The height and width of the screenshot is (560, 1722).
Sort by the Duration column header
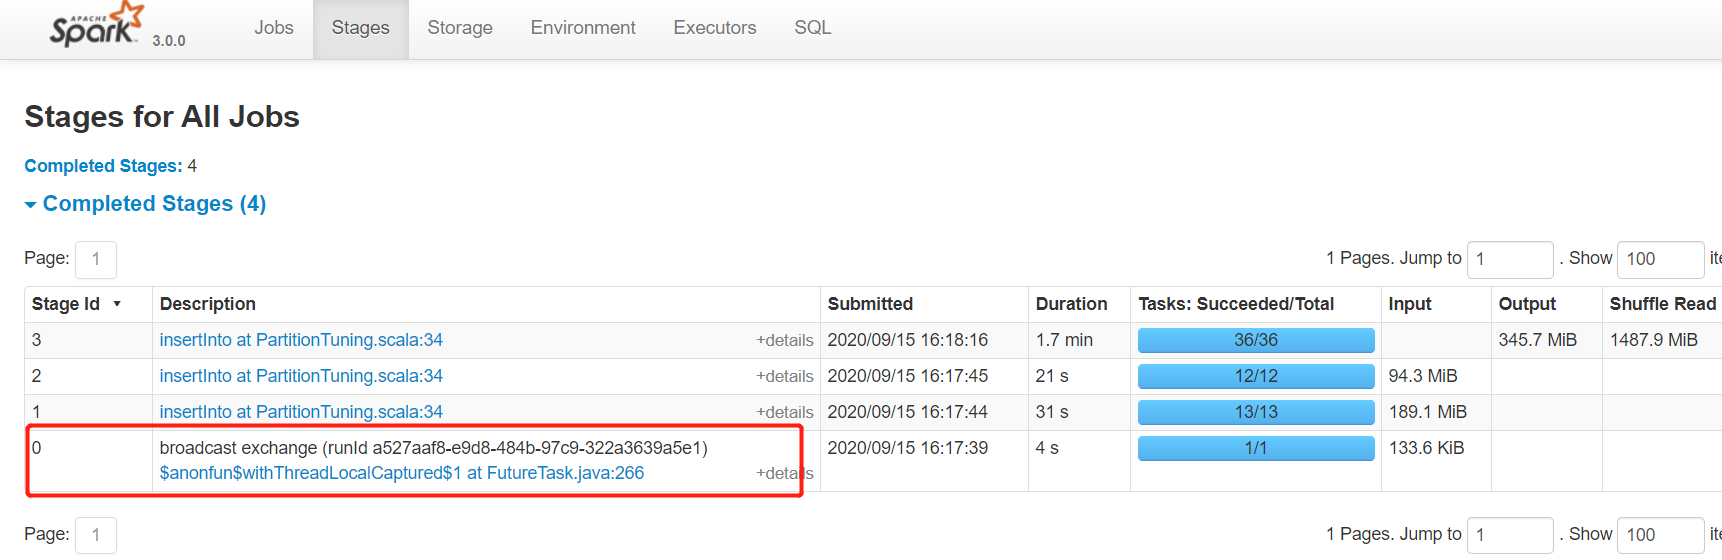coord(1071,304)
